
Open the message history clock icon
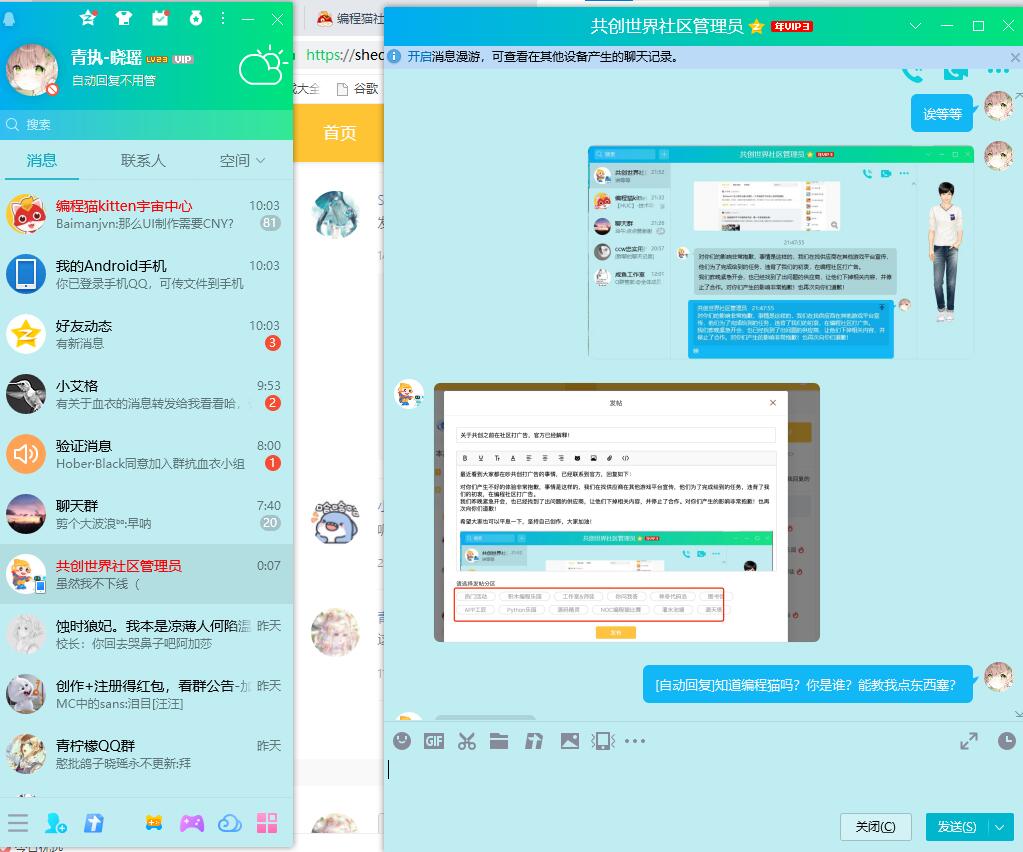click(x=1007, y=741)
